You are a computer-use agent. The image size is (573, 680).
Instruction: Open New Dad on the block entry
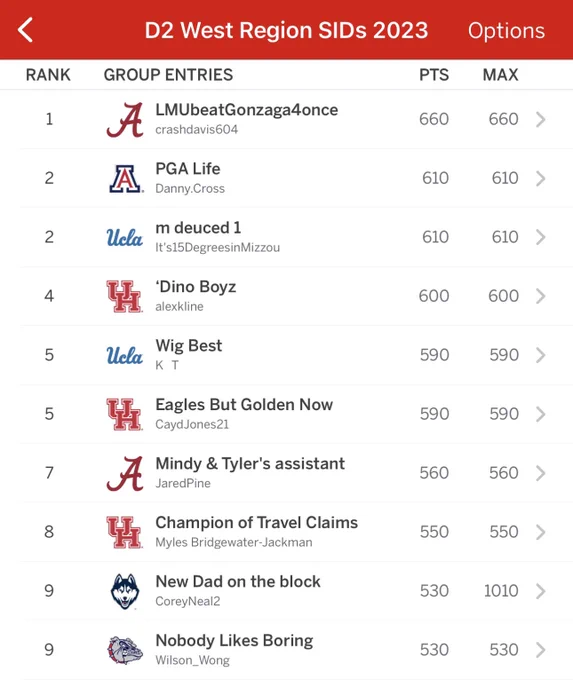[286, 591]
